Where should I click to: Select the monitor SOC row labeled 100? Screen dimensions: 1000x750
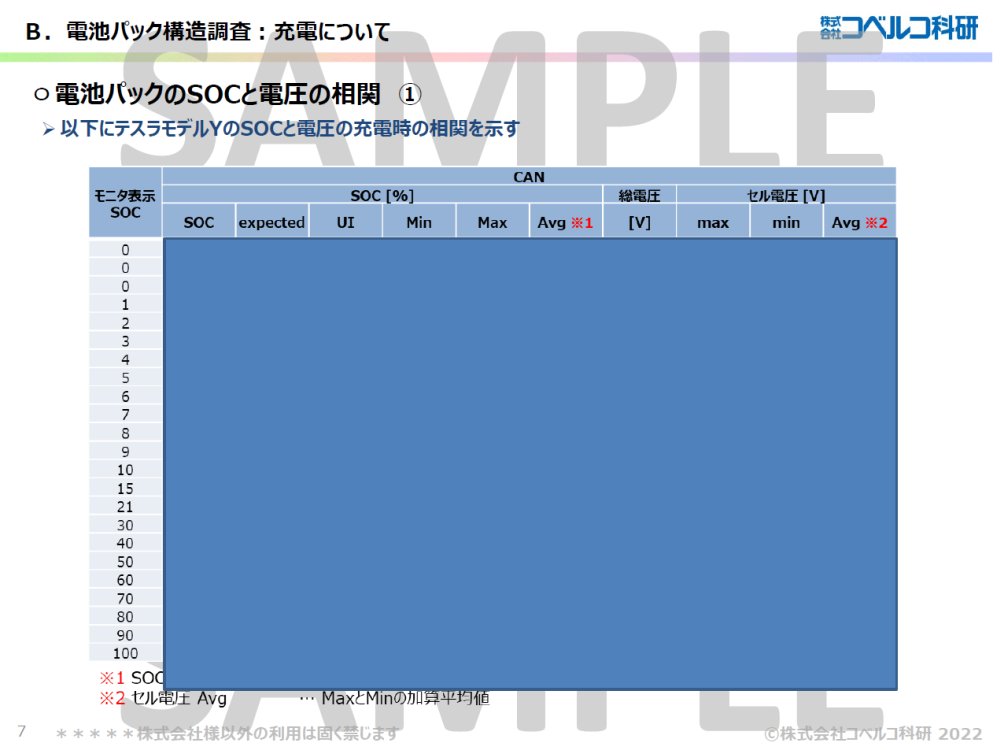tap(126, 654)
